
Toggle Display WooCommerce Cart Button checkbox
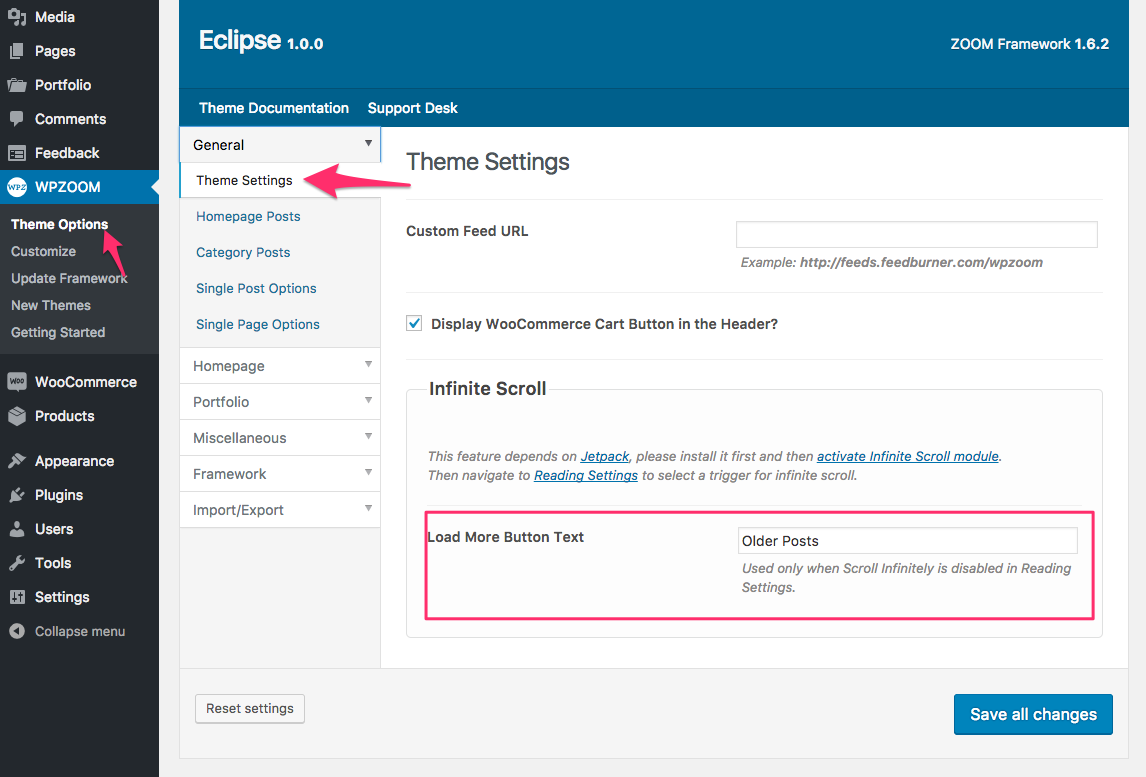414,323
